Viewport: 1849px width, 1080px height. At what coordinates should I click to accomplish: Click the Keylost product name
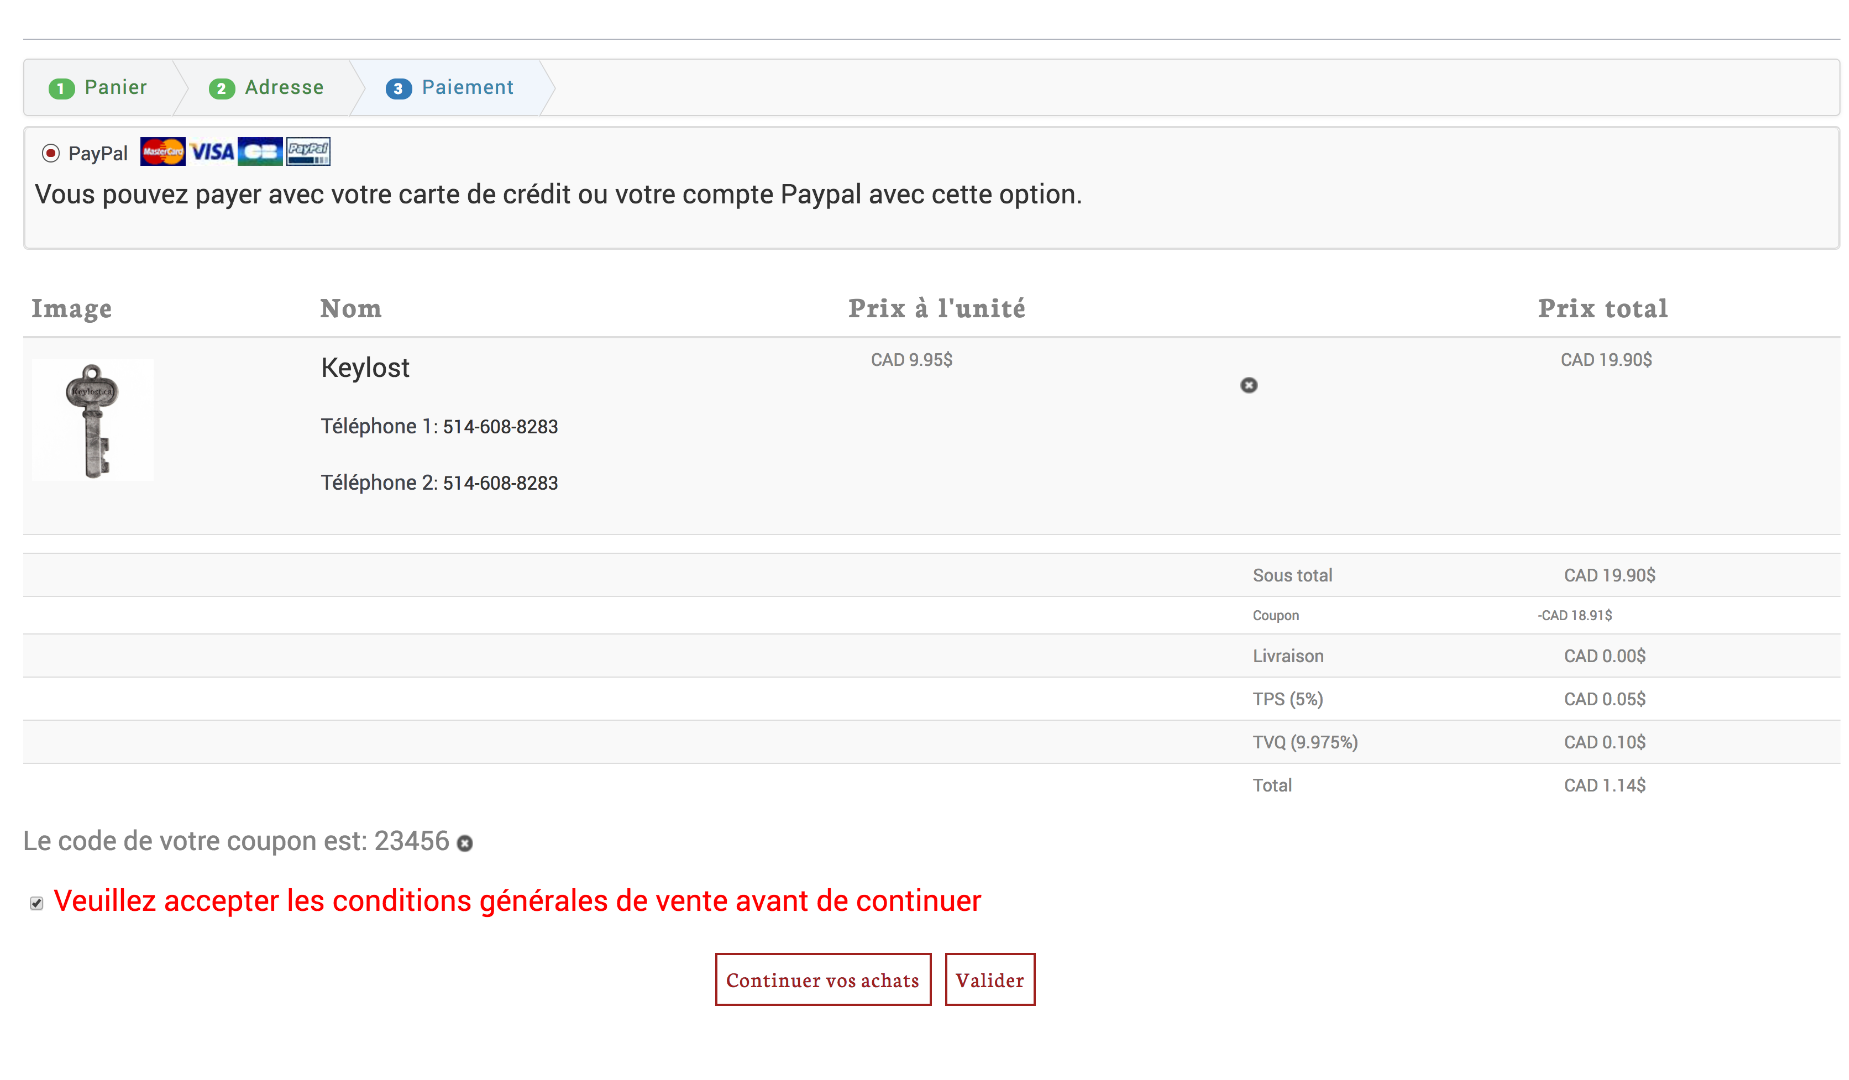365,368
